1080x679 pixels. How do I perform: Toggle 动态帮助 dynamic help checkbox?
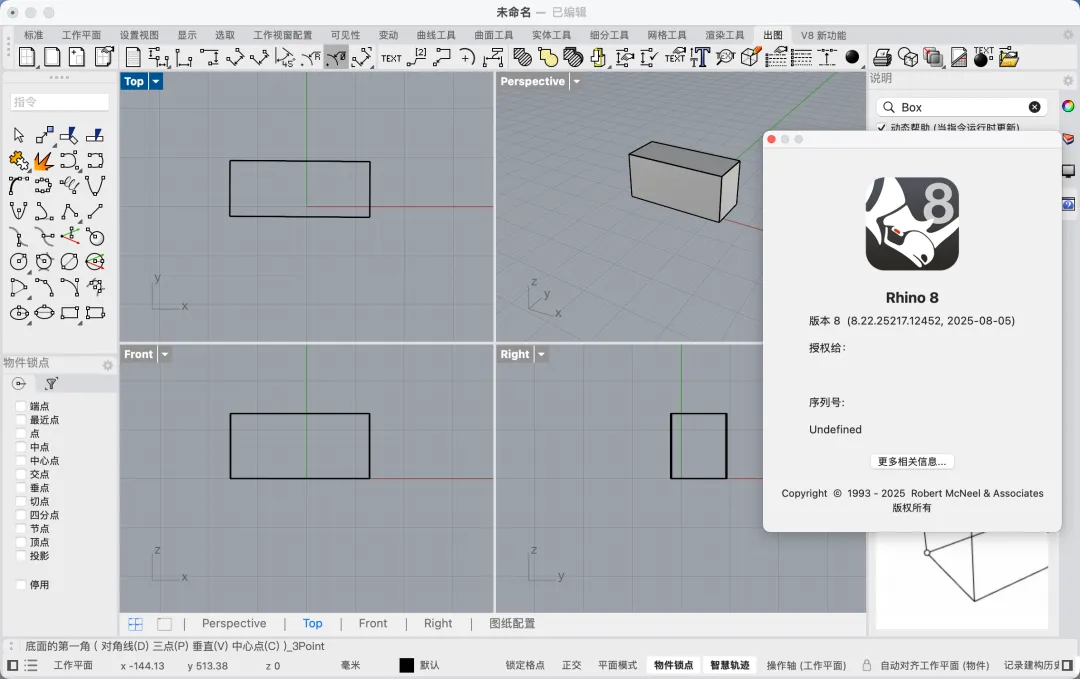[882, 127]
